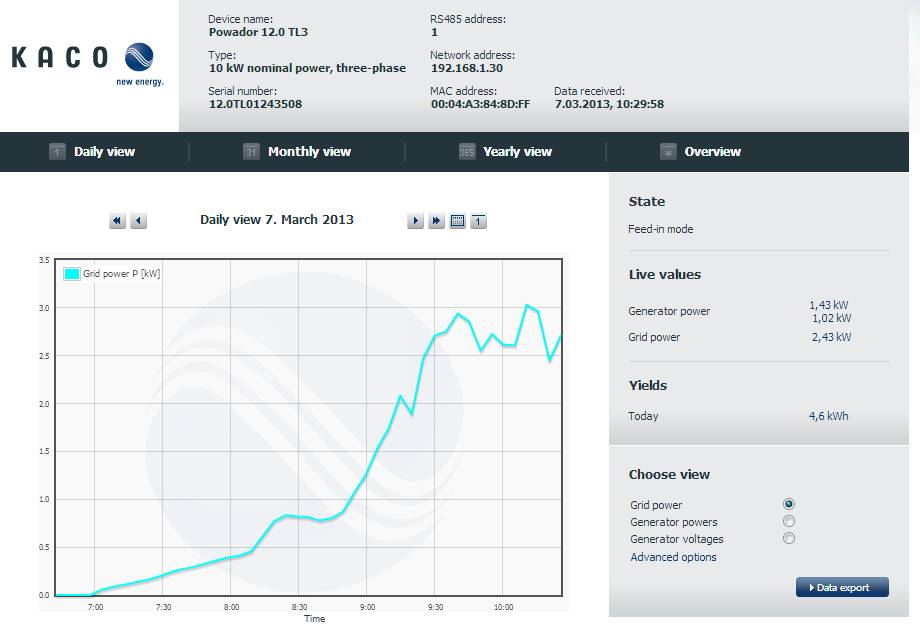The height and width of the screenshot is (632, 920).
Task: Click the double-arrow fast-forward date button
Action: coord(436,221)
